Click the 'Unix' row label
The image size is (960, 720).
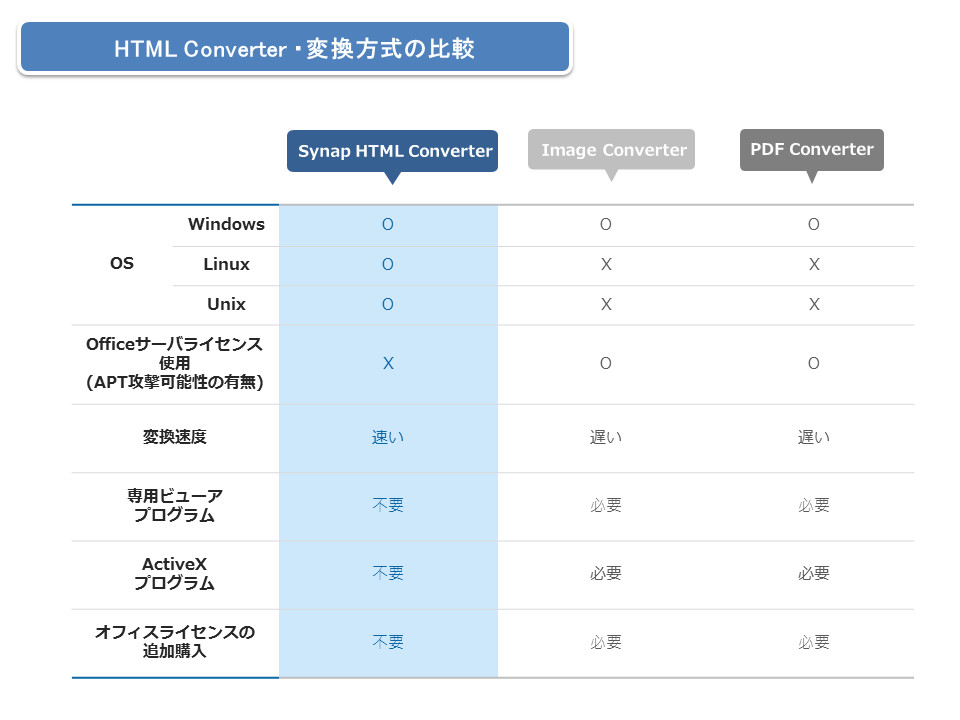click(227, 304)
